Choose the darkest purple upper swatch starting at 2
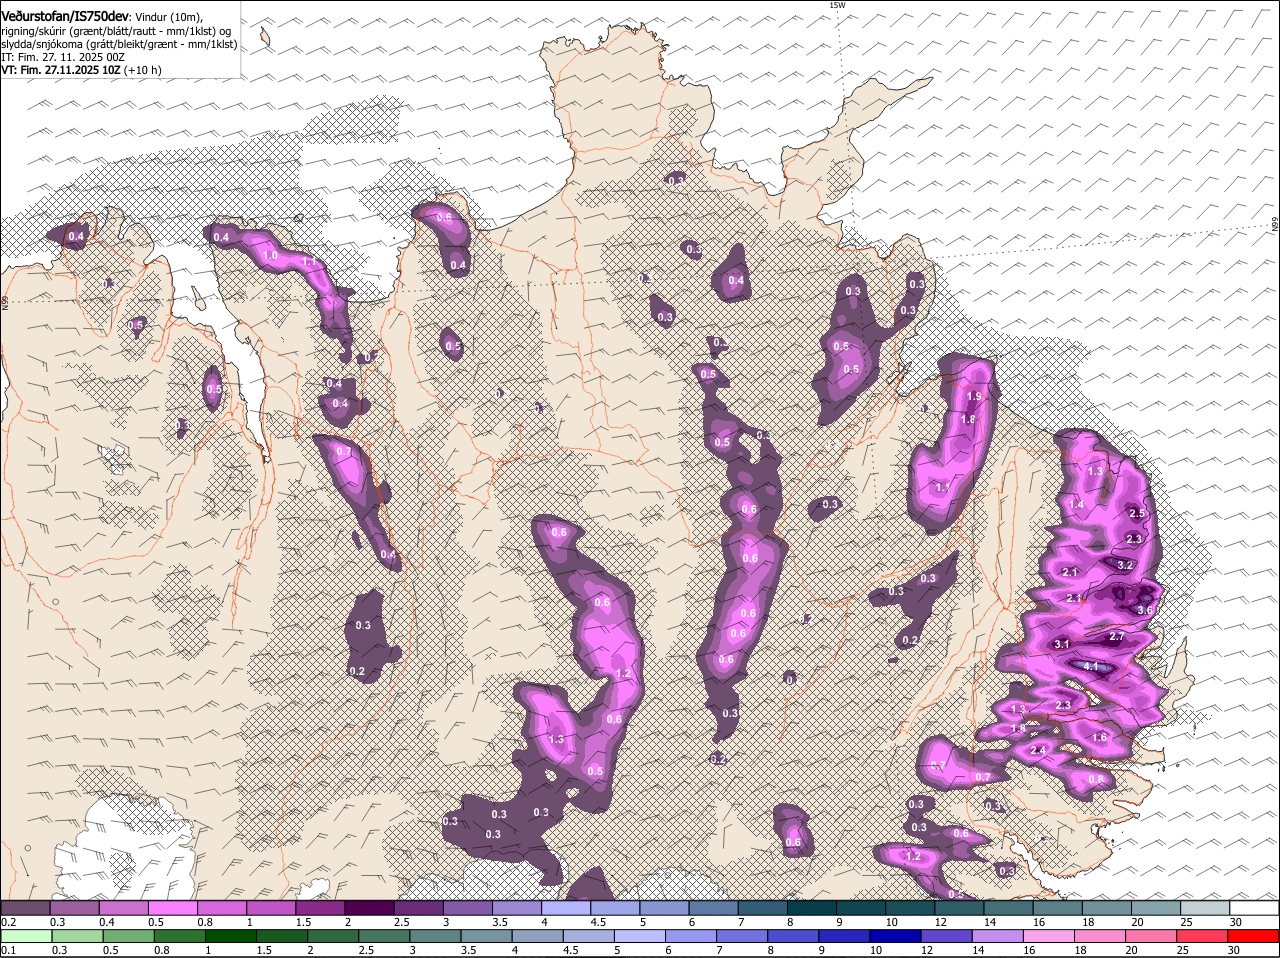 [370, 908]
